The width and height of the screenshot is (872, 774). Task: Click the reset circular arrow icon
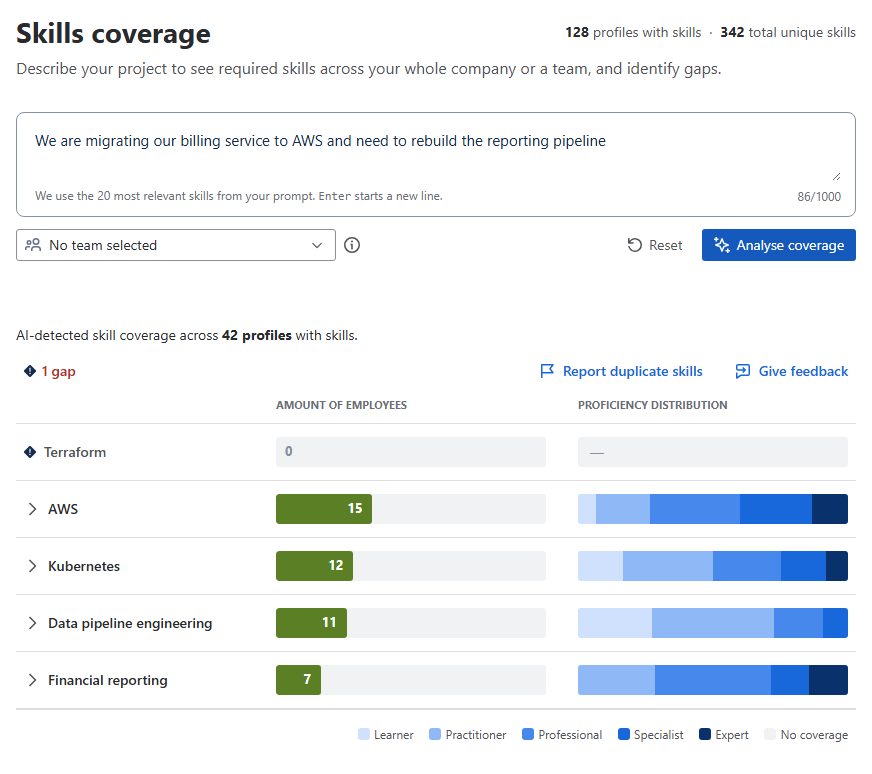coord(635,245)
